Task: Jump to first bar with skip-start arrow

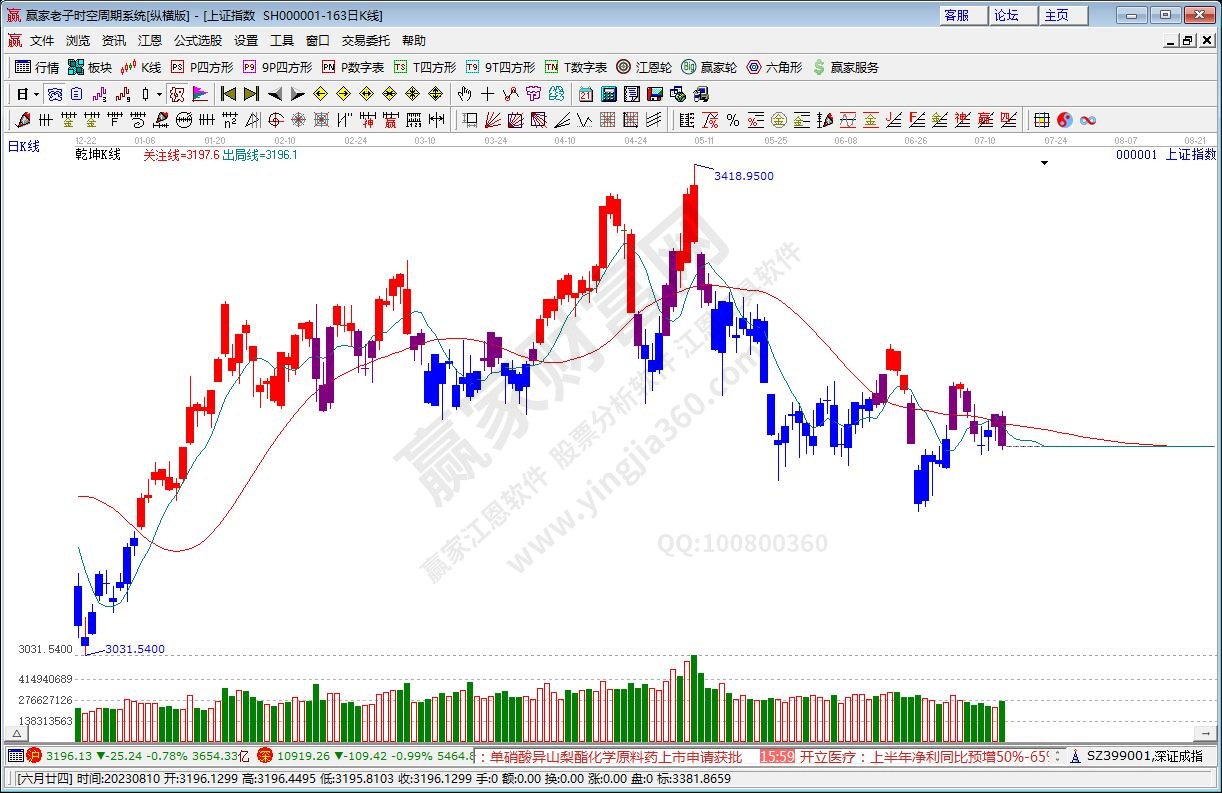Action: coord(228,94)
